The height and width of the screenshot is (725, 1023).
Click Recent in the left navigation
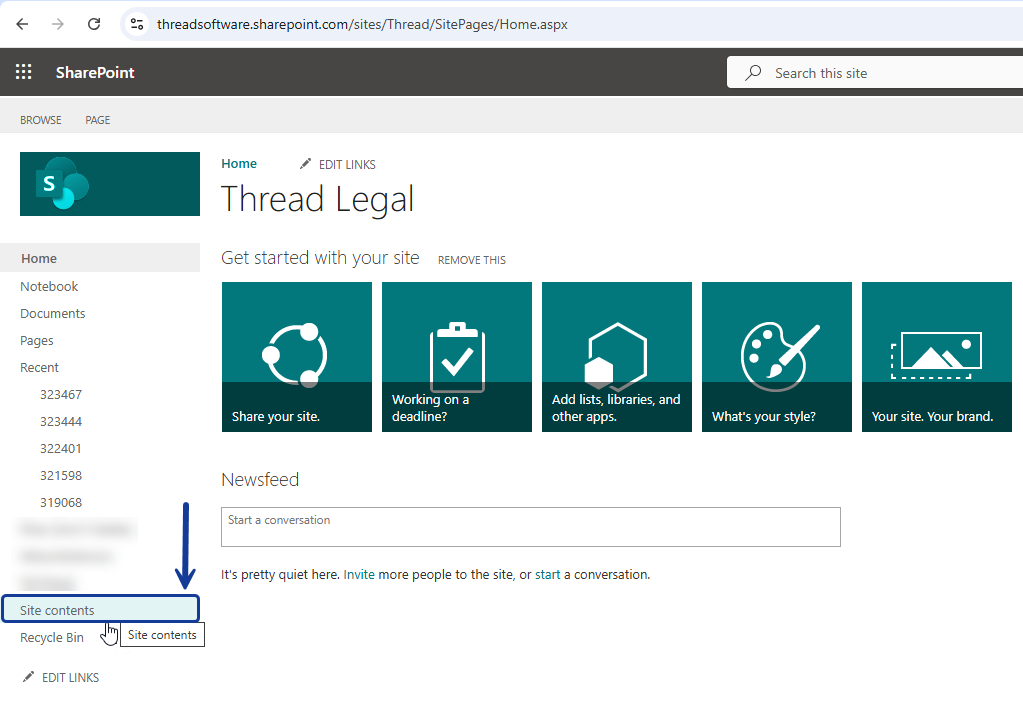(39, 367)
